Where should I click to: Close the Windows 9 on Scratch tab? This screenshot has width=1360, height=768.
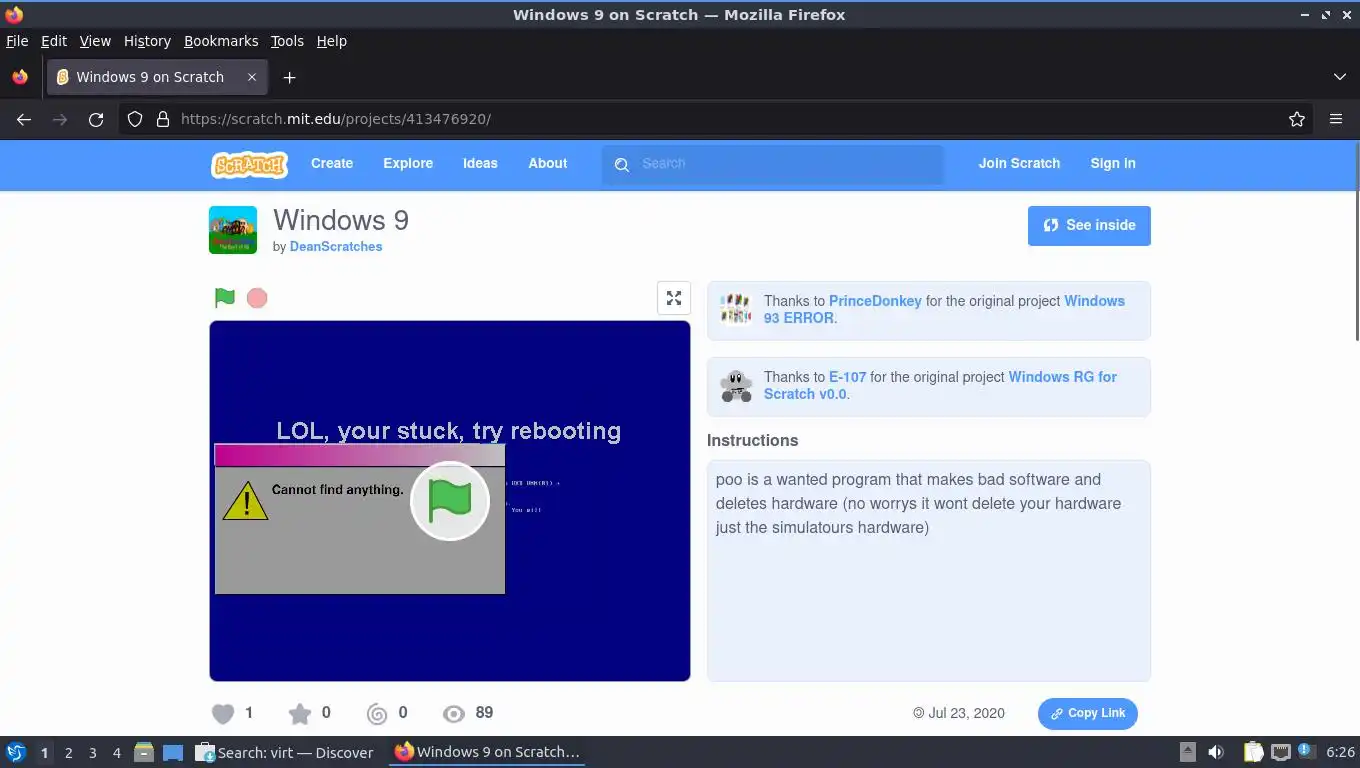252,77
